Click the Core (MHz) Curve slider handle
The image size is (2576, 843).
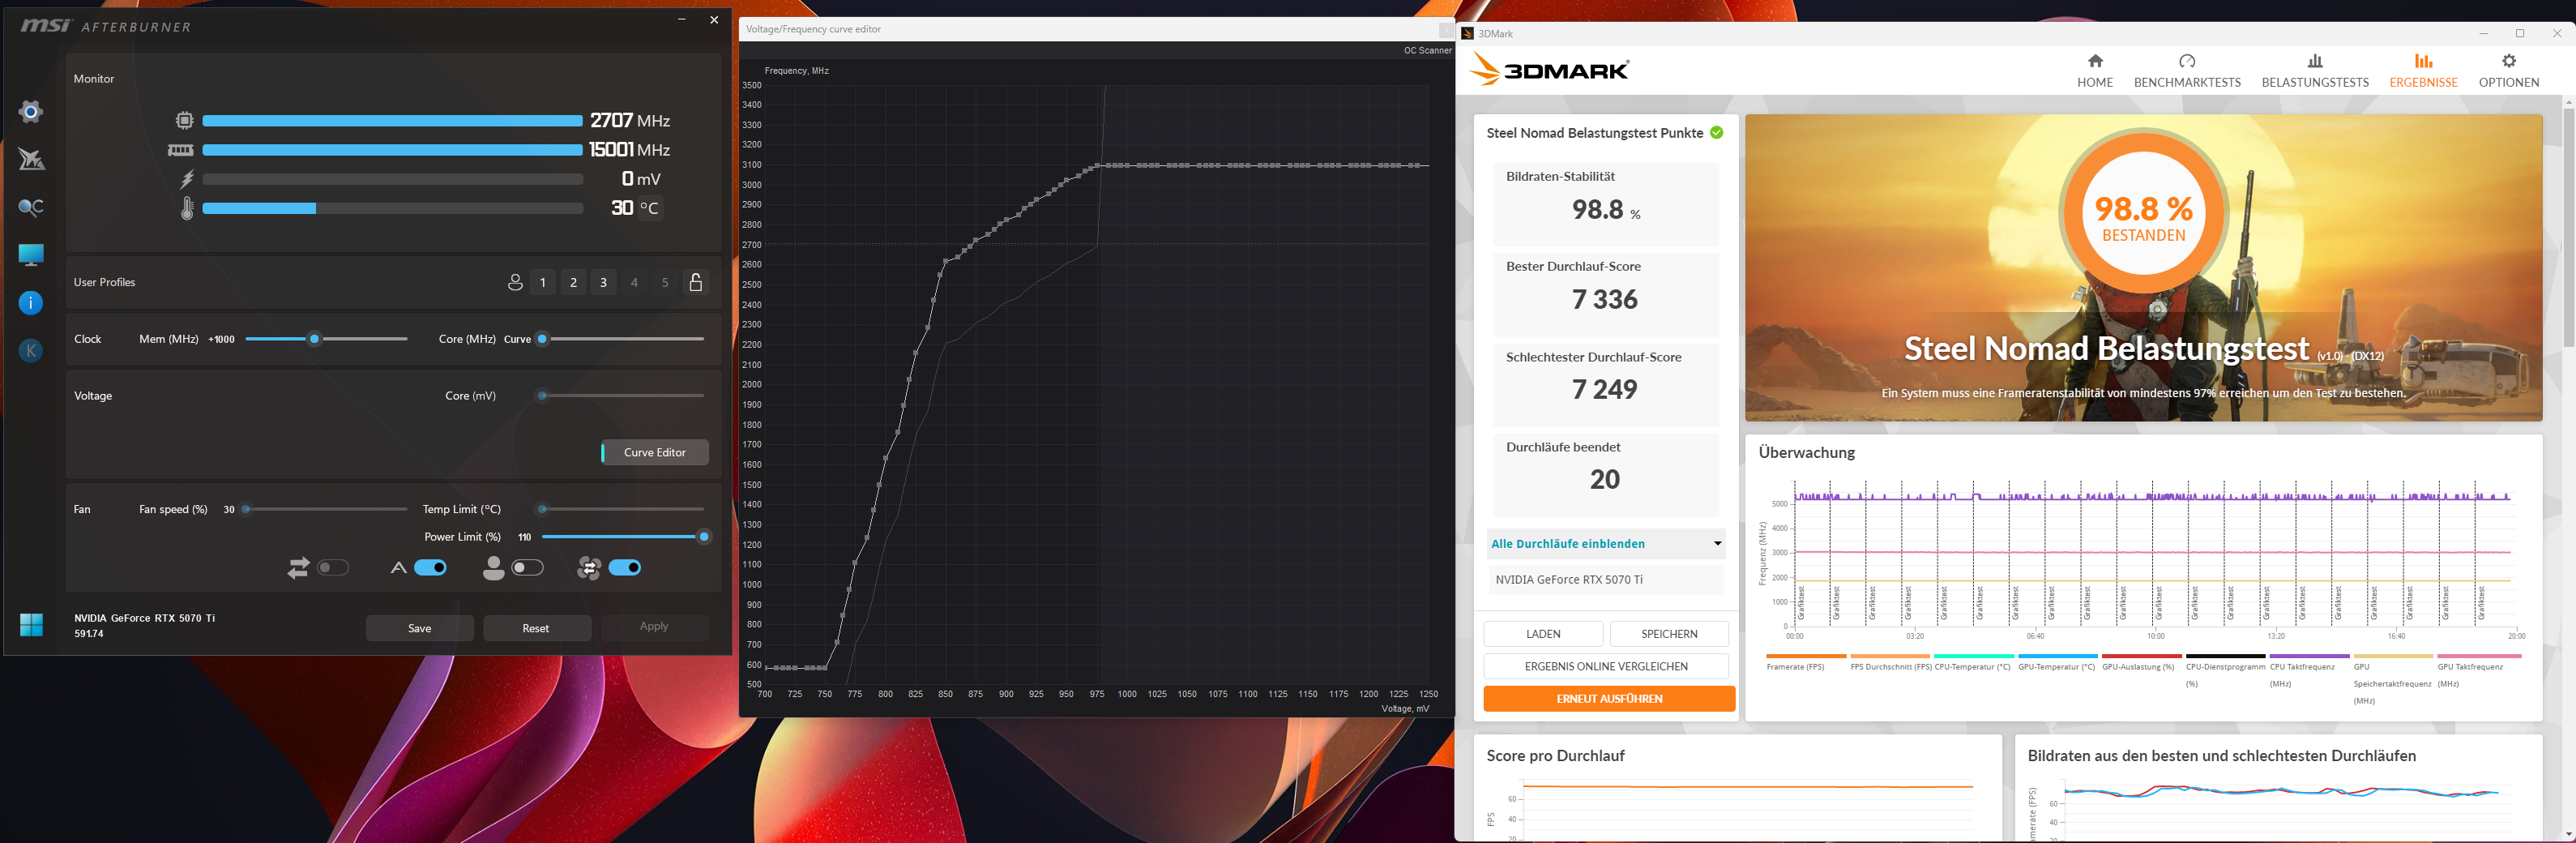click(x=542, y=339)
